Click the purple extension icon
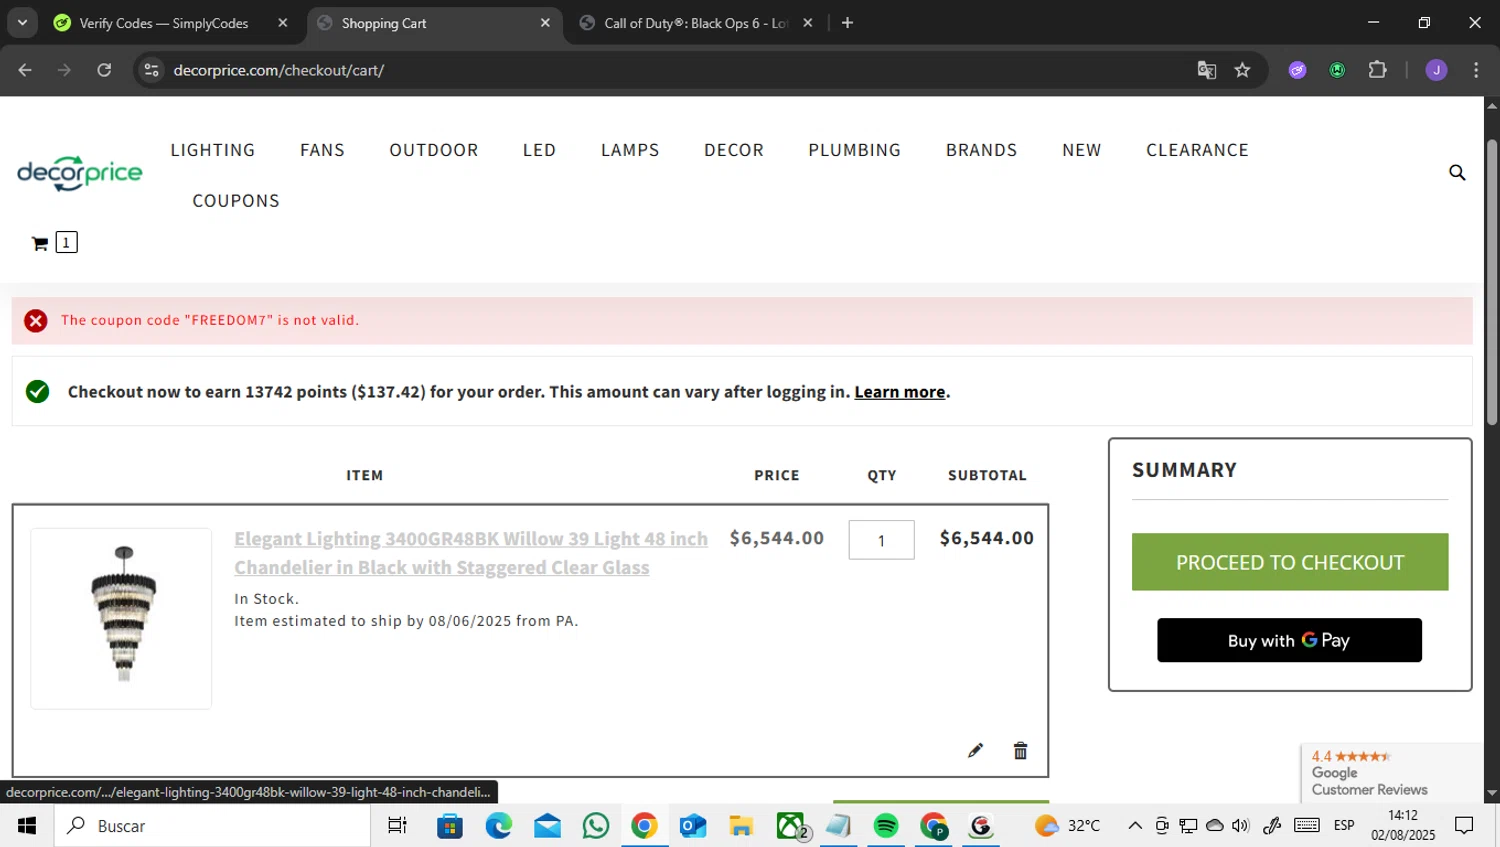Image resolution: width=1500 pixels, height=847 pixels. [1297, 70]
